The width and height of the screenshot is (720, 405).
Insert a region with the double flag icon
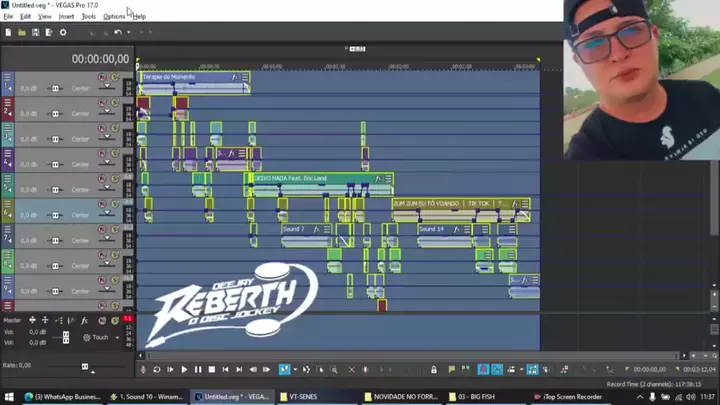(x=466, y=369)
